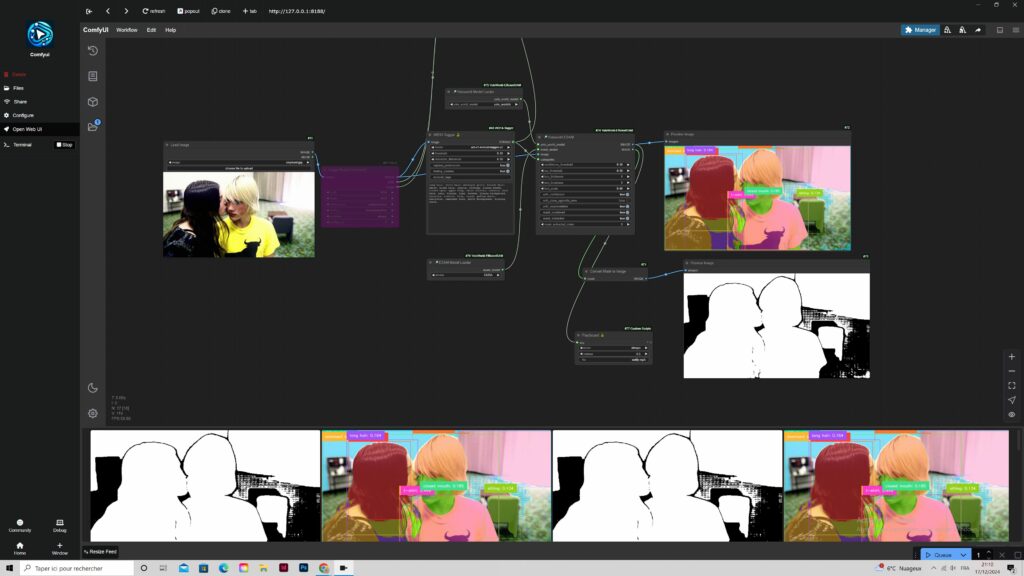1024x576 pixels.
Task: Zoom in on the canvas with plus icon
Action: point(1011,357)
